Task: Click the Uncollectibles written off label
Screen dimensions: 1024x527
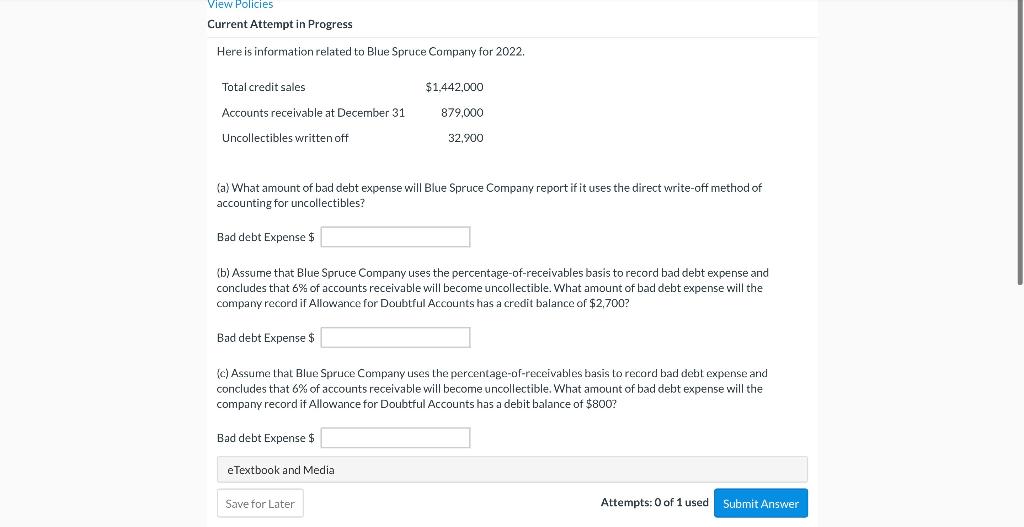Action: tap(285, 138)
